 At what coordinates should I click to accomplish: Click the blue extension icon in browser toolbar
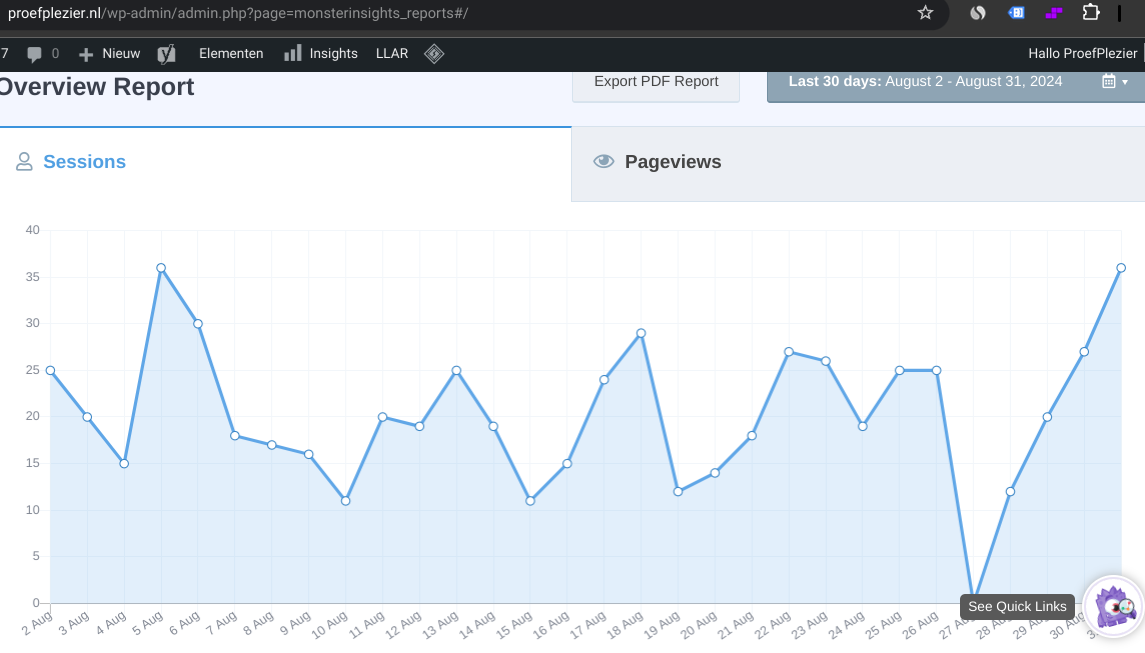point(1016,12)
